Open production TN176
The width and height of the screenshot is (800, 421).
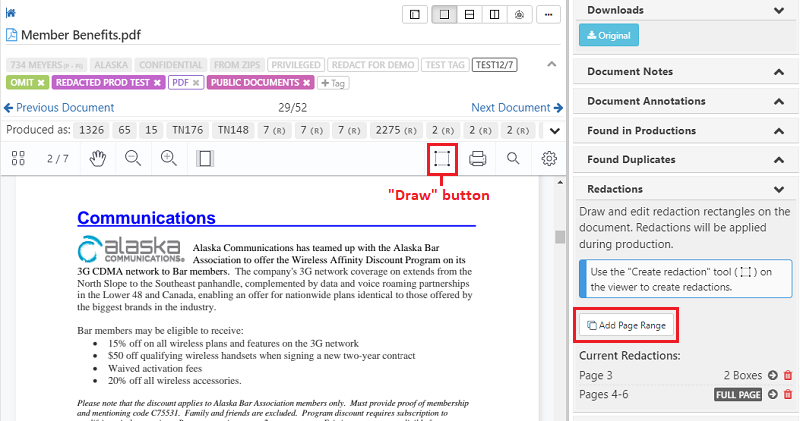187,130
